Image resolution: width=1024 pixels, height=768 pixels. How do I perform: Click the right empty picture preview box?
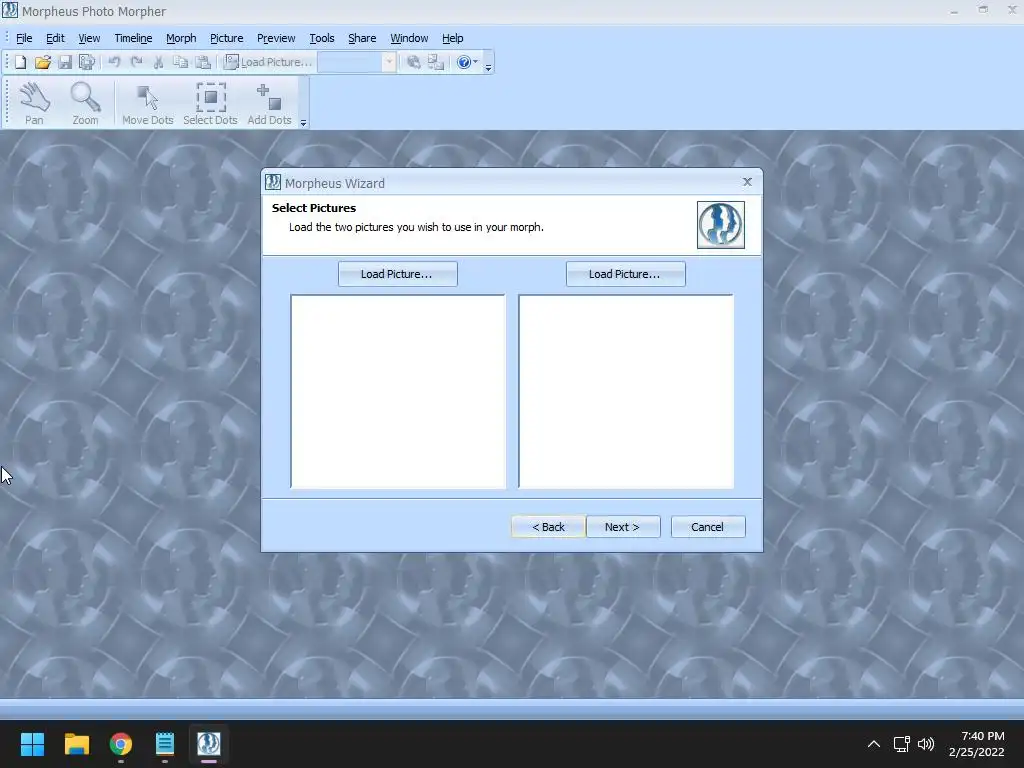[626, 391]
